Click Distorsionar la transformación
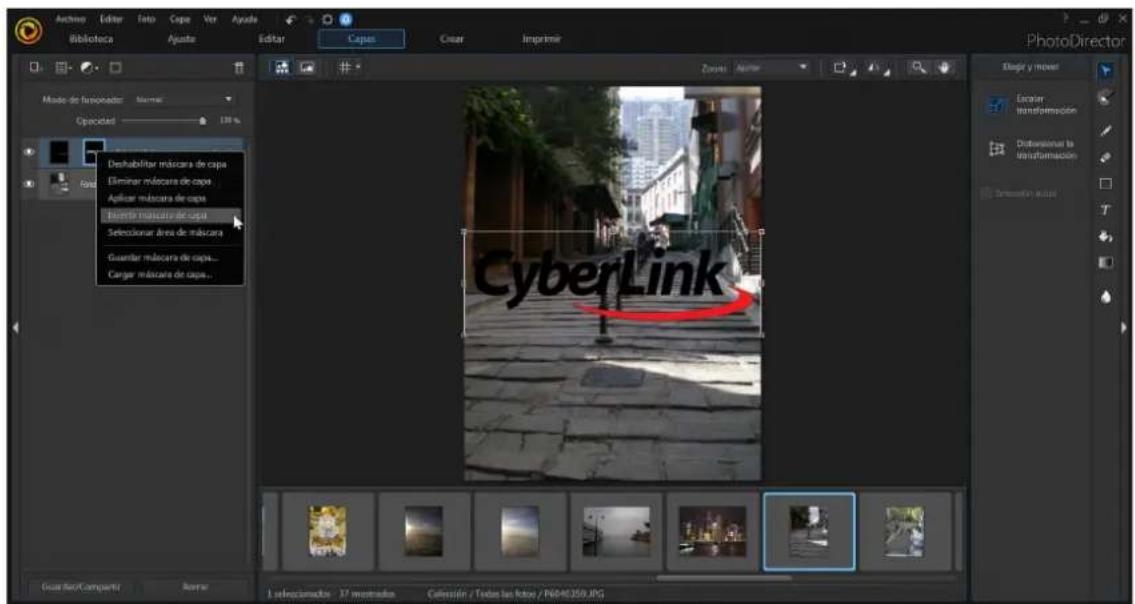Image resolution: width=1135 pixels, height=604 pixels. click(x=1033, y=150)
